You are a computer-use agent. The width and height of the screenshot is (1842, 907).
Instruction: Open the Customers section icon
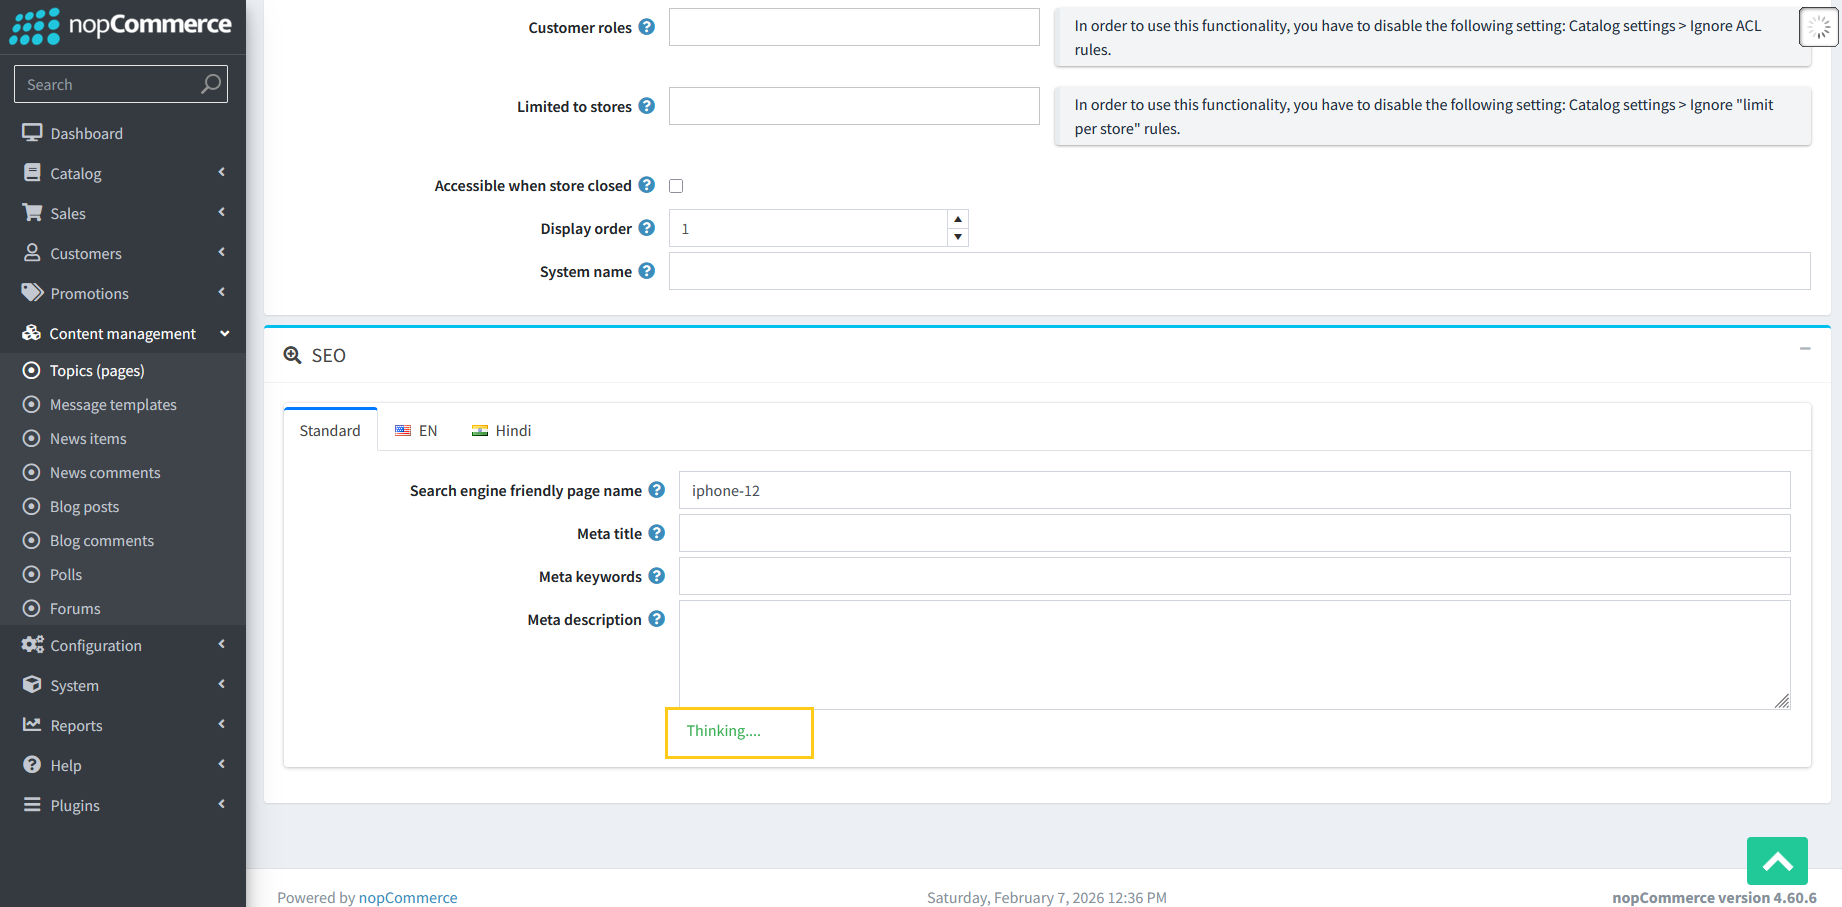click(x=33, y=253)
